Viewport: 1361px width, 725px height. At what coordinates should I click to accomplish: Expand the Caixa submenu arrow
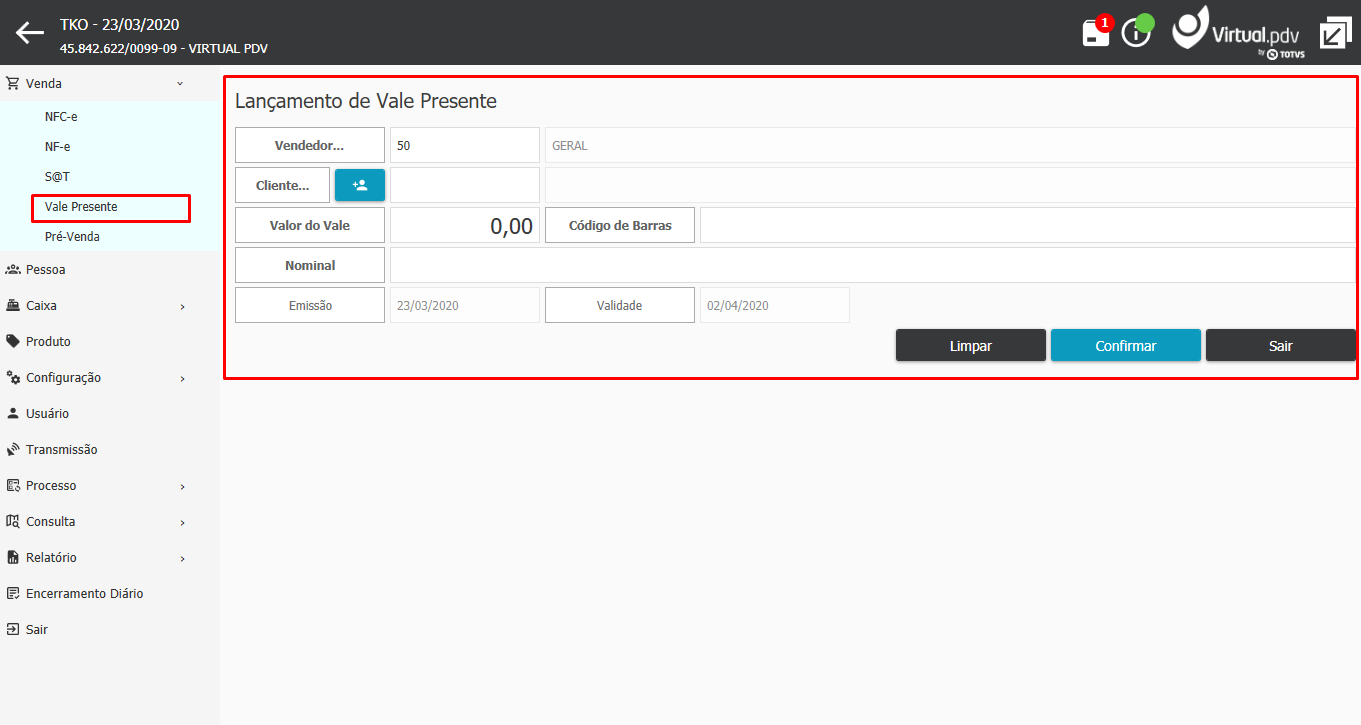pyautogui.click(x=182, y=307)
